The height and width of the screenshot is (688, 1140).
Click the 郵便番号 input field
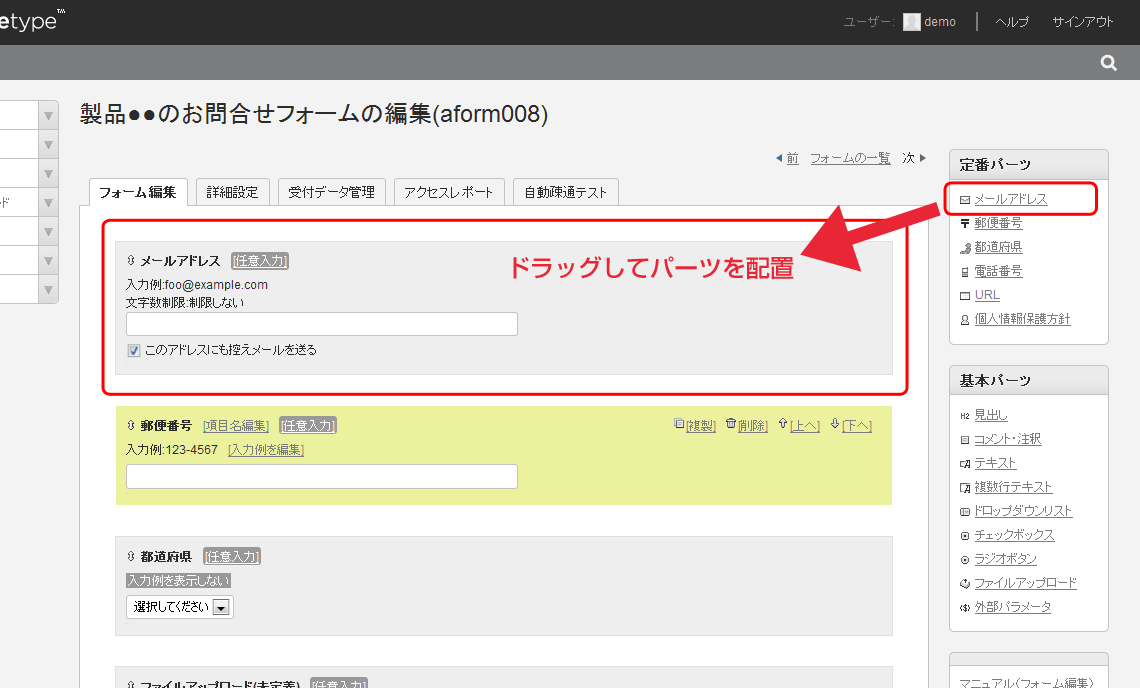(x=321, y=476)
